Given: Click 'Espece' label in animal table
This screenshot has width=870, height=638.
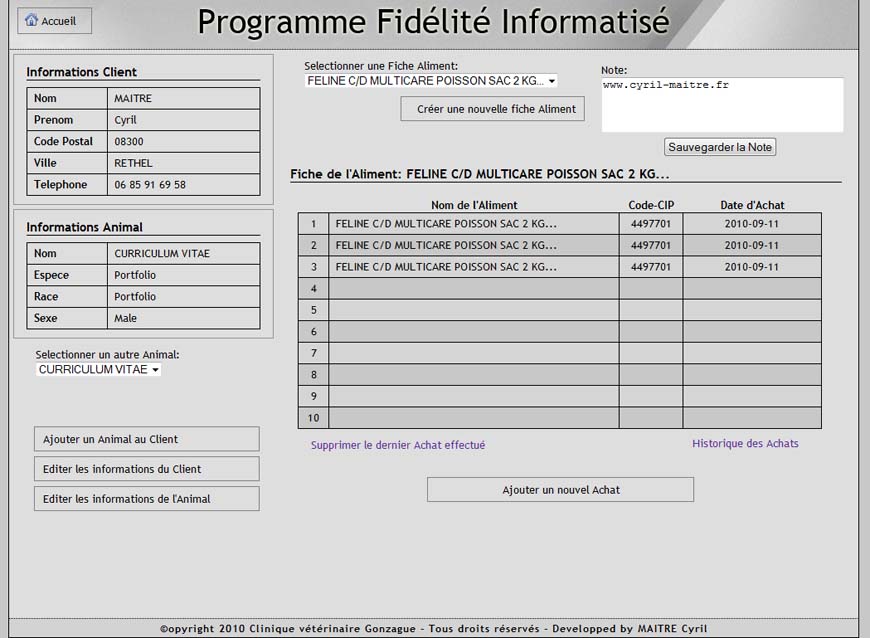Looking at the screenshot, I should click(51, 275).
